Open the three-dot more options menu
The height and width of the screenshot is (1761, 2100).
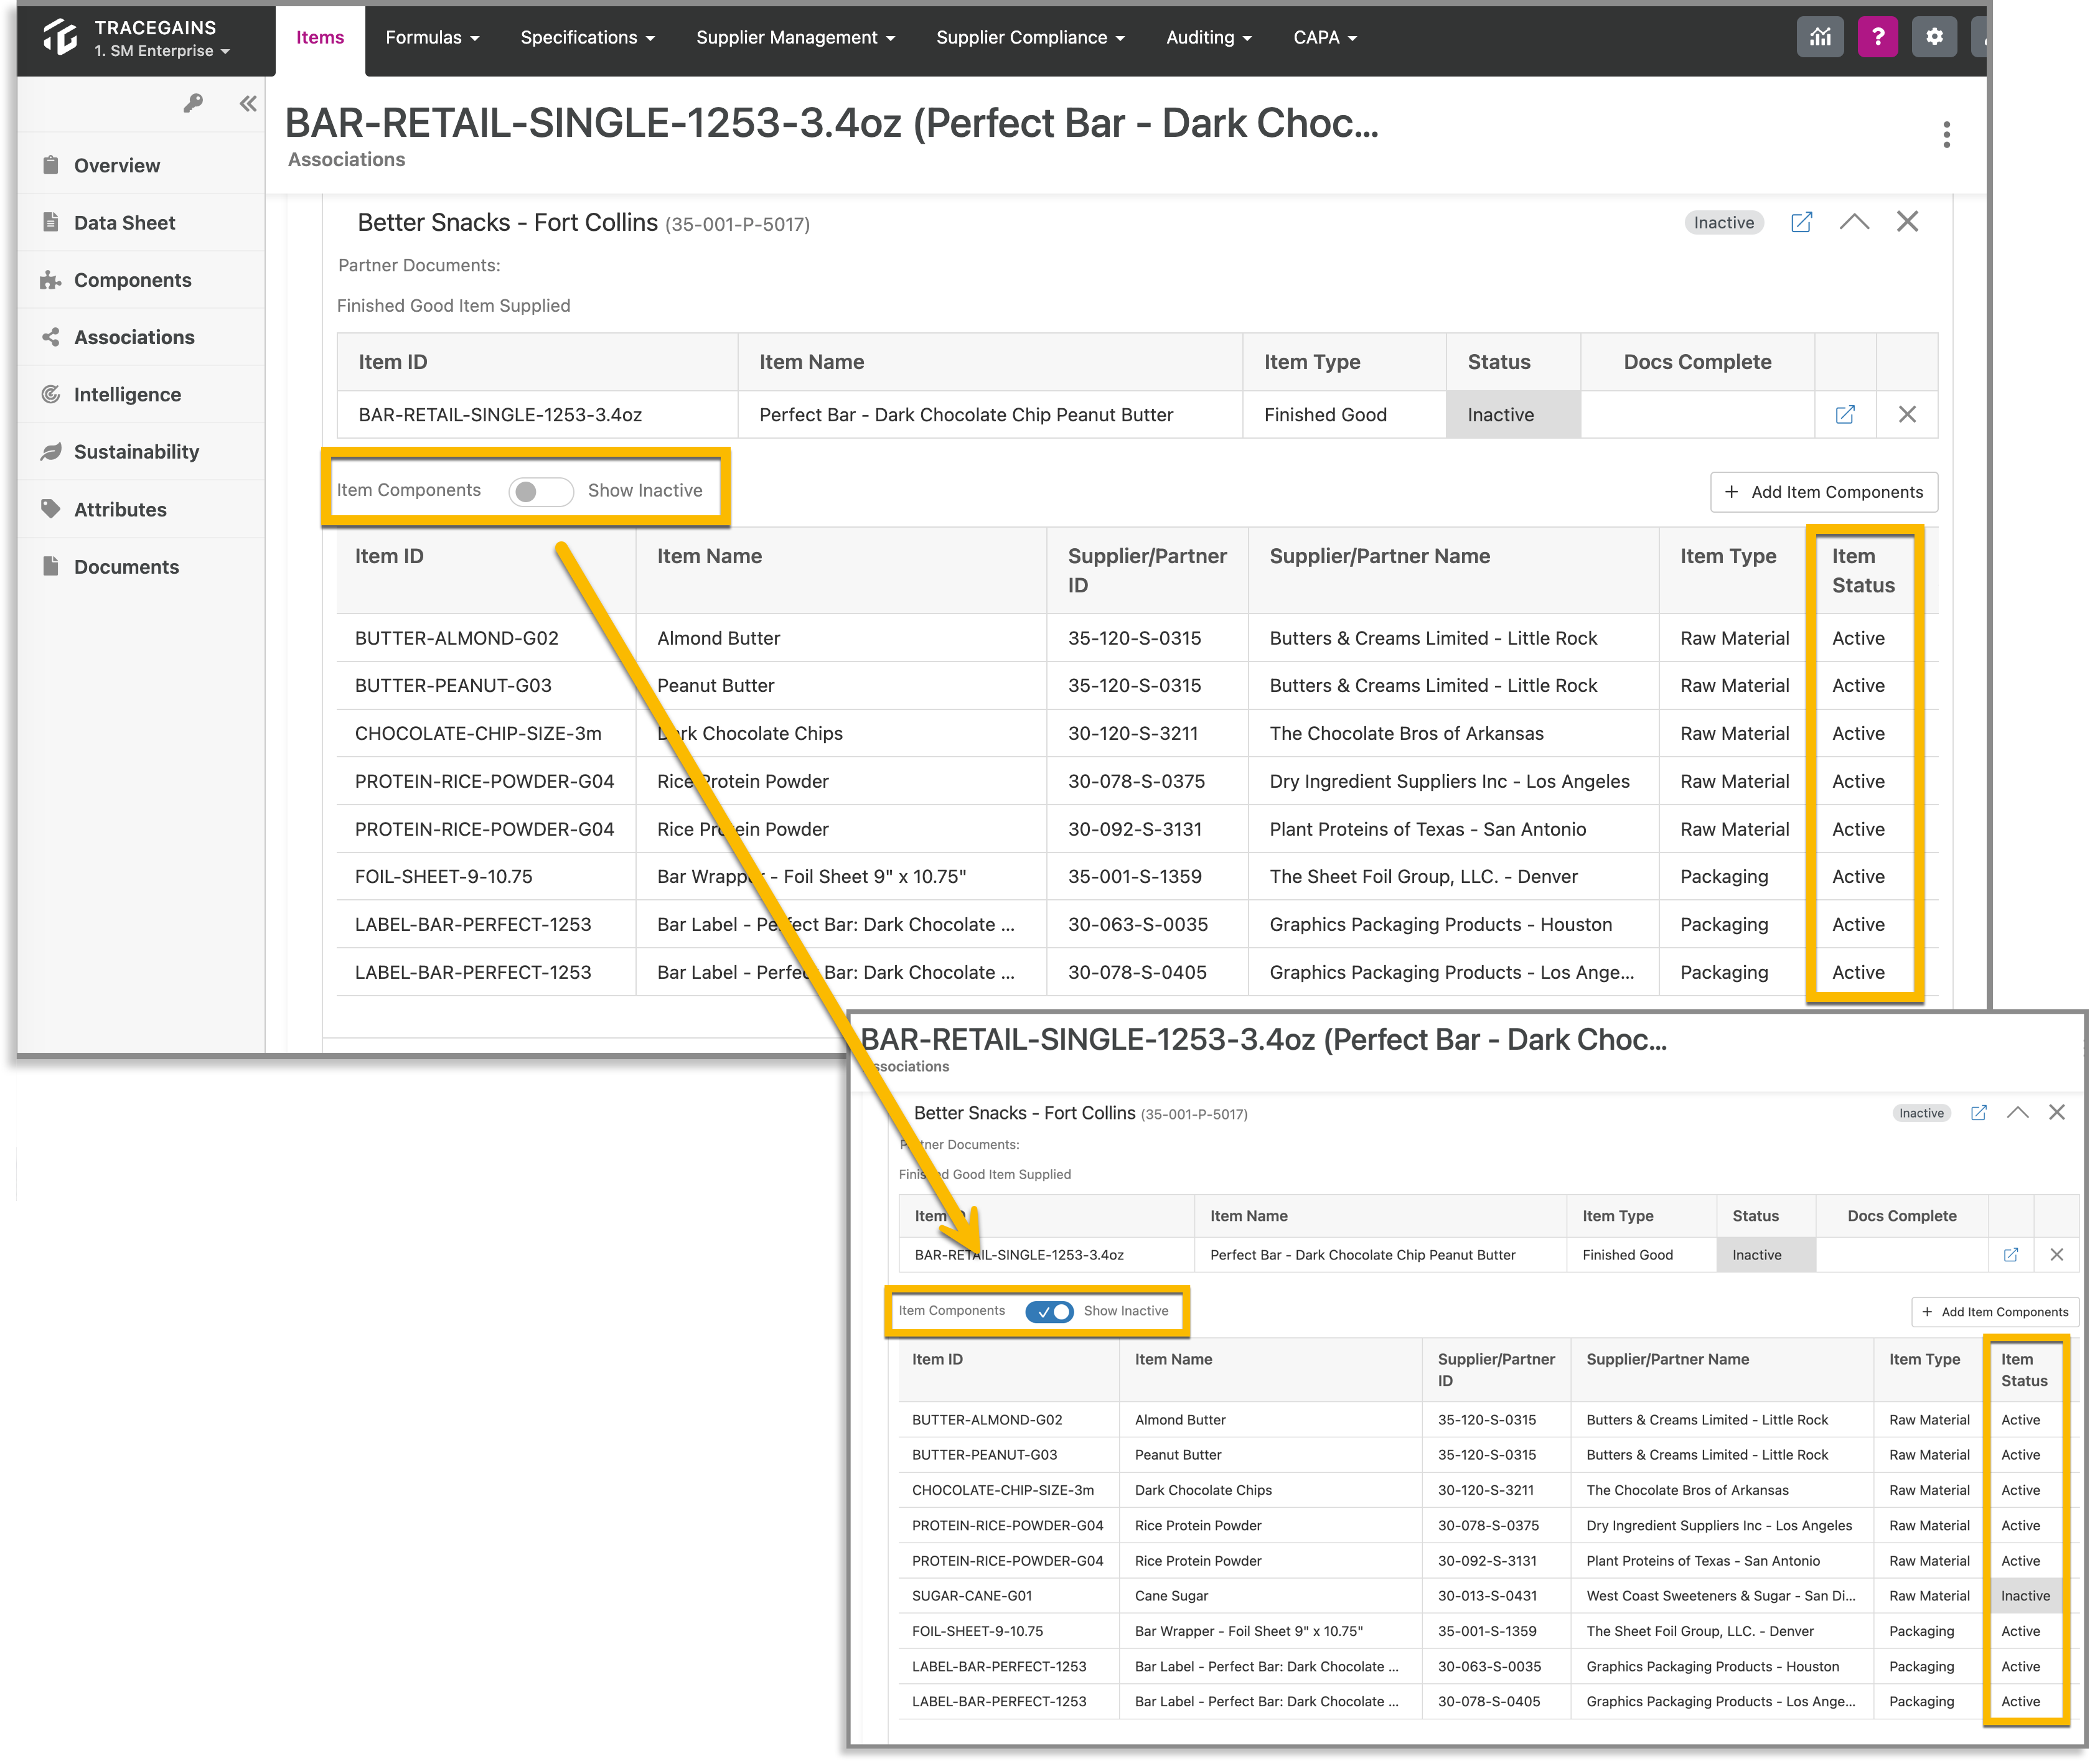point(1946,134)
